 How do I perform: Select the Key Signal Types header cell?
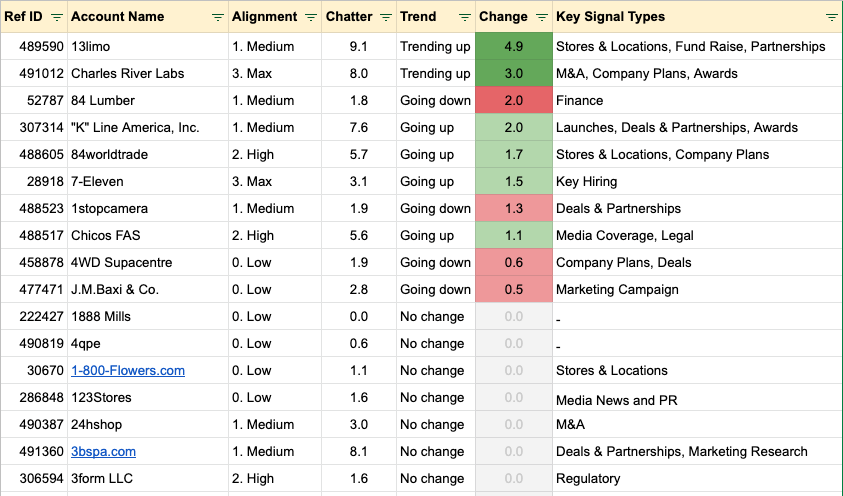pos(697,17)
